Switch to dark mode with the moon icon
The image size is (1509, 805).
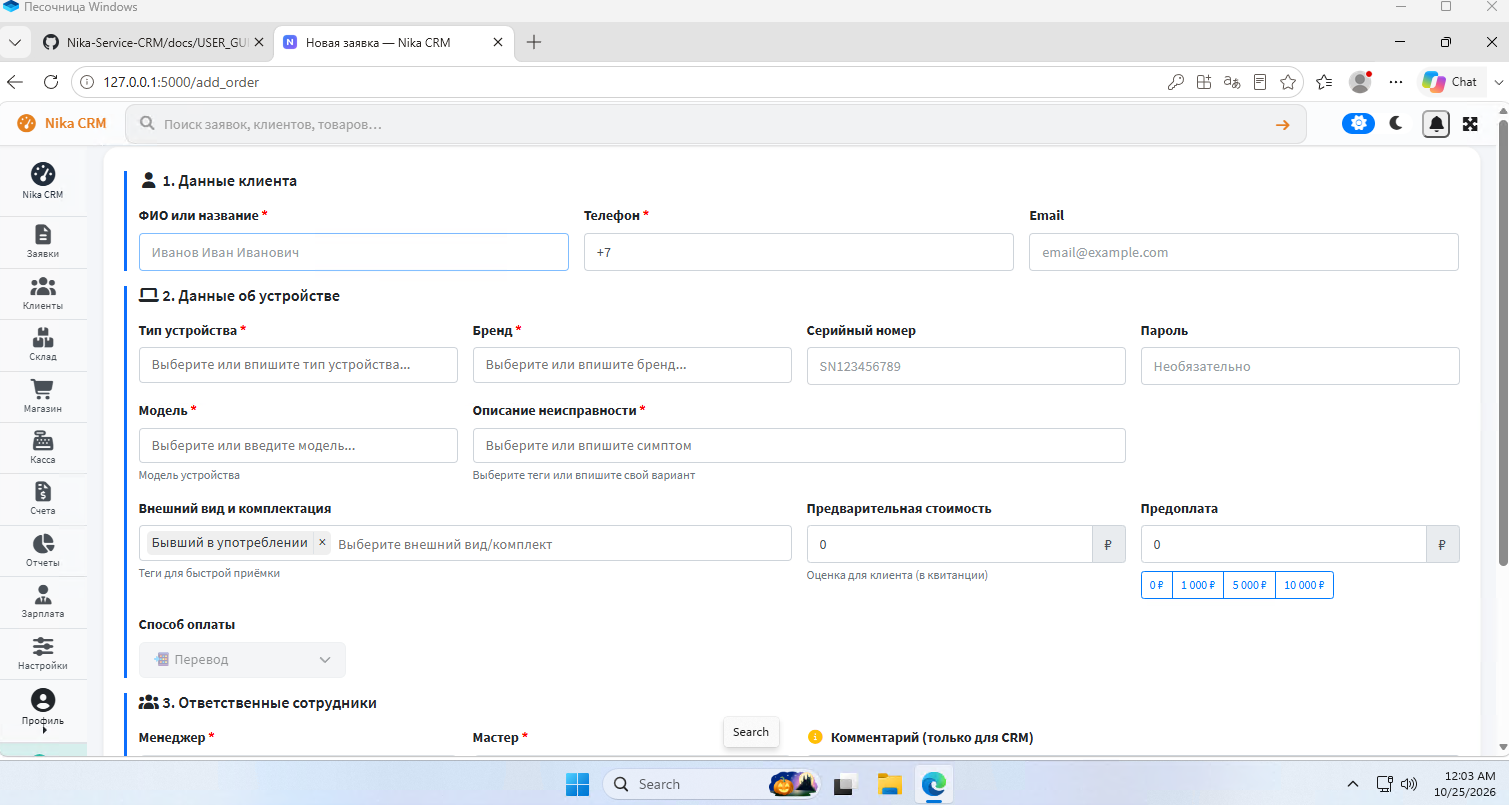1397,123
